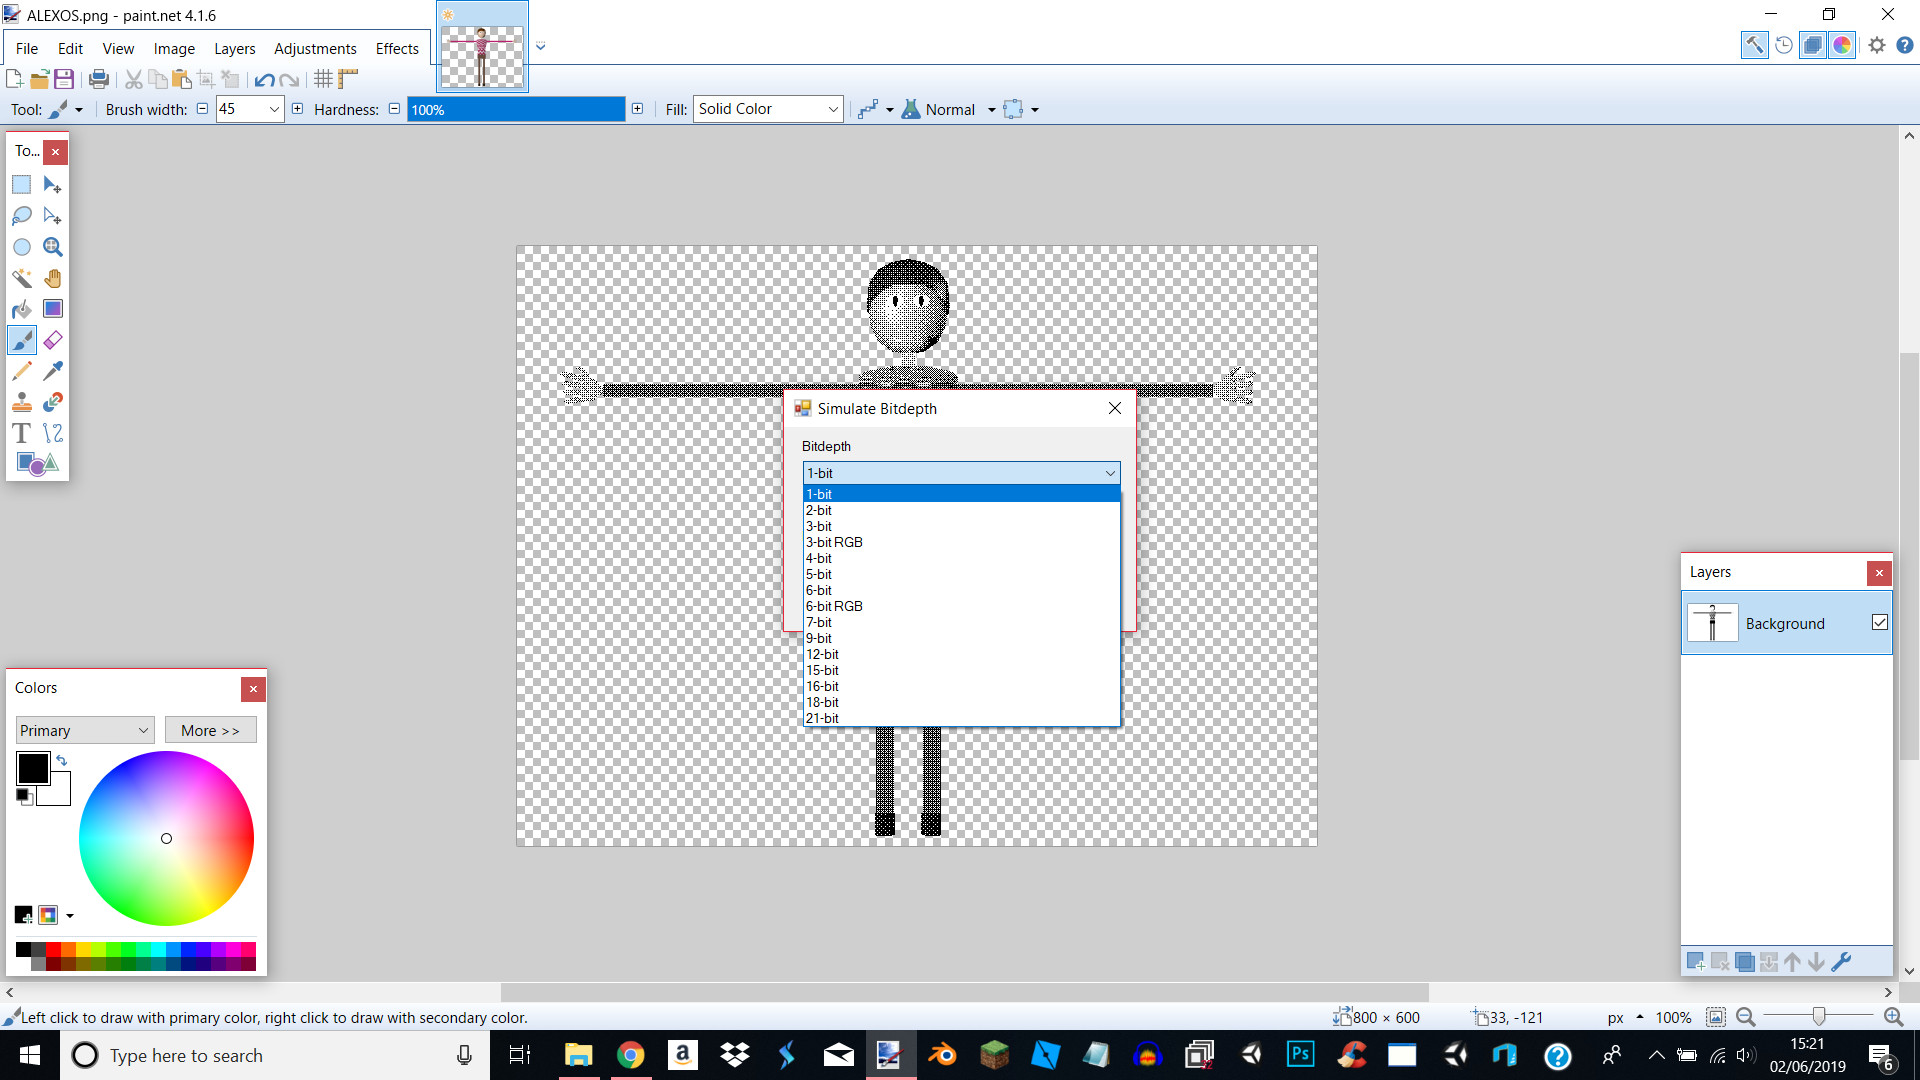The image size is (1920, 1080).
Task: Select the Pencil tool
Action: coord(22,371)
